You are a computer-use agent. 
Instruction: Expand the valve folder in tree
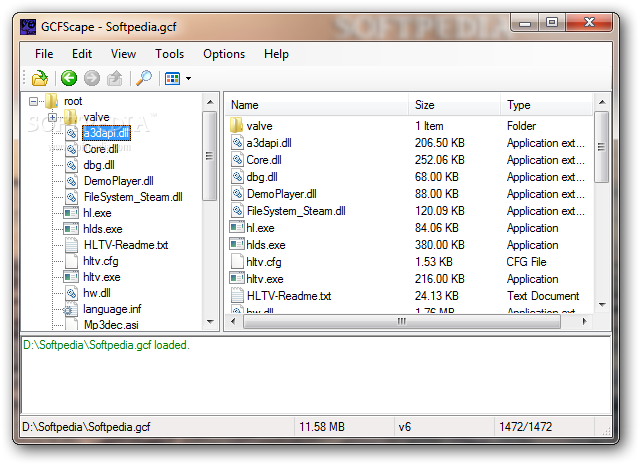[x=52, y=117]
